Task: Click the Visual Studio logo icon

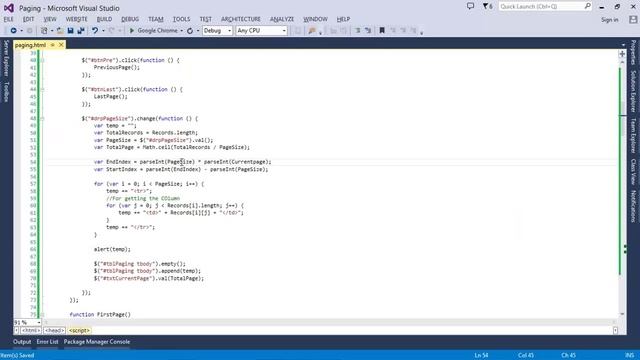Action: tap(9, 8)
